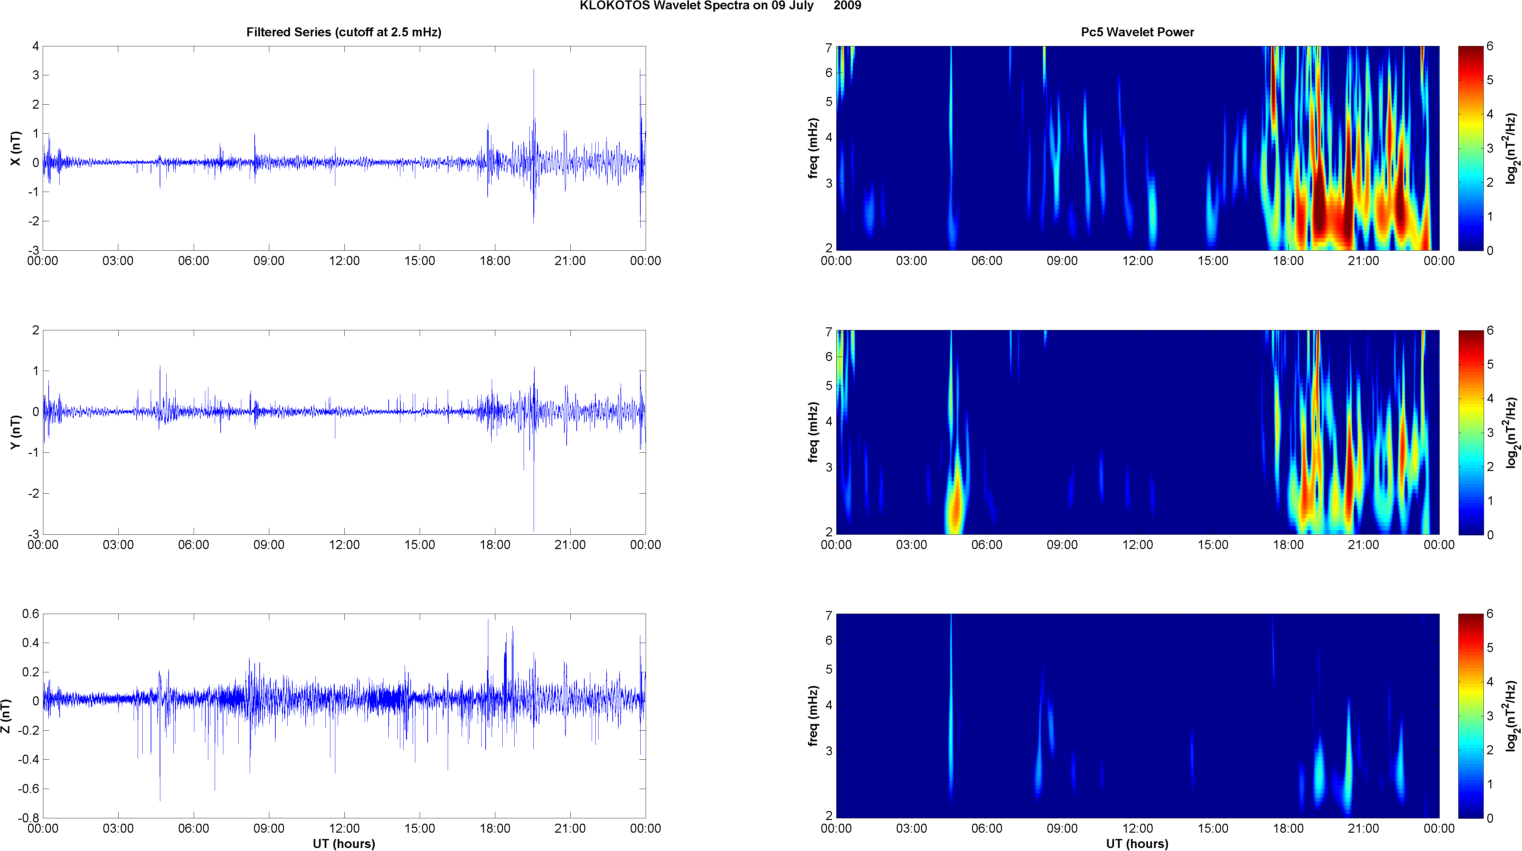Pick the bottom spectrogram colorbar

[x=1470, y=716]
